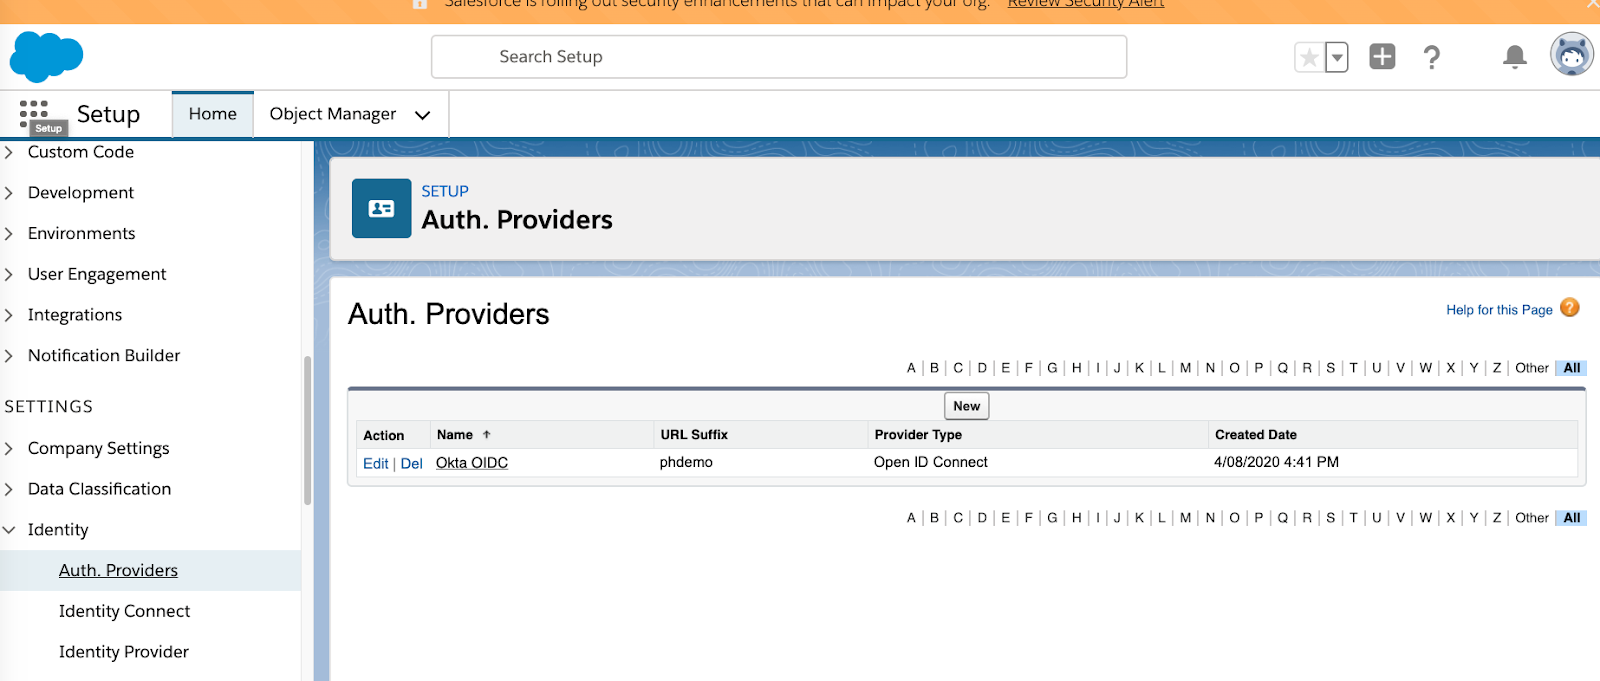Expand the Object Manager dropdown chevron
1600x681 pixels.
[x=422, y=115]
